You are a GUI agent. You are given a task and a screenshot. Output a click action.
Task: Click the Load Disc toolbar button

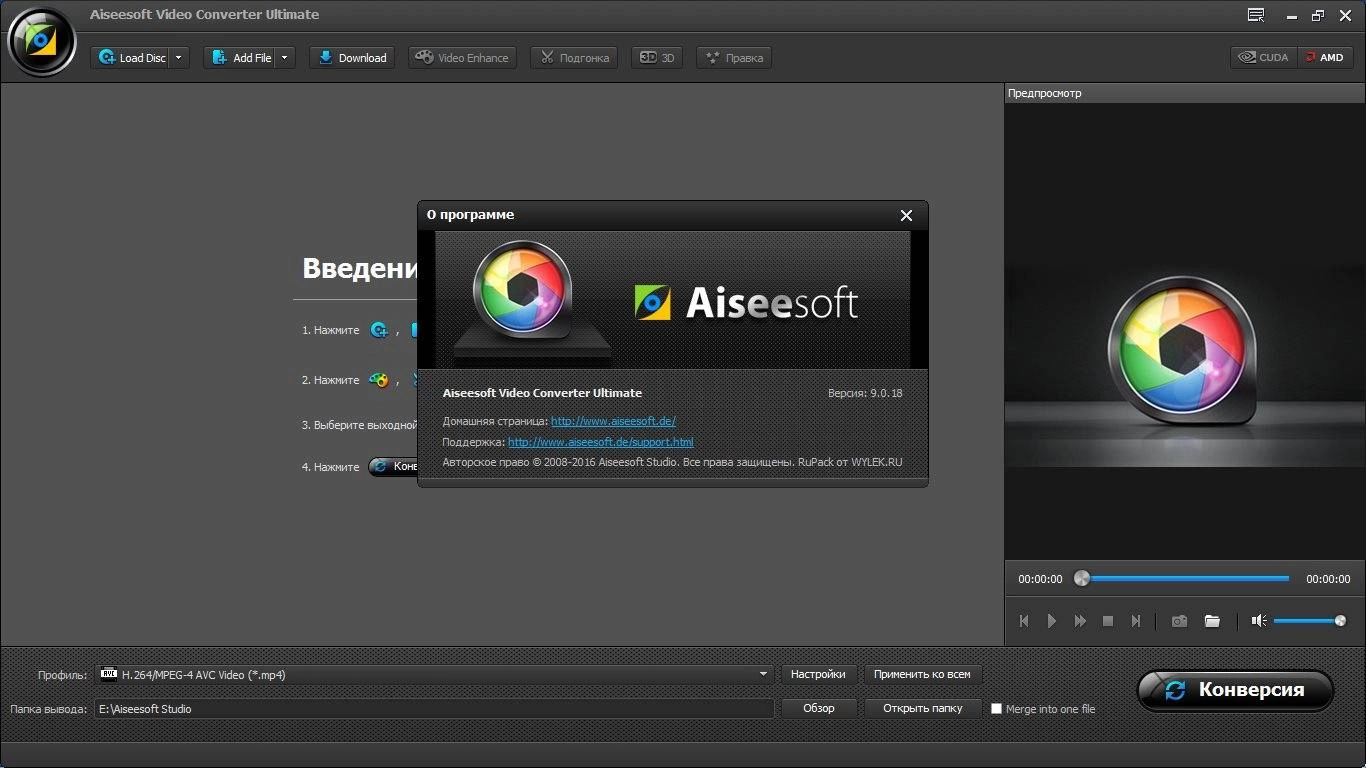[131, 58]
